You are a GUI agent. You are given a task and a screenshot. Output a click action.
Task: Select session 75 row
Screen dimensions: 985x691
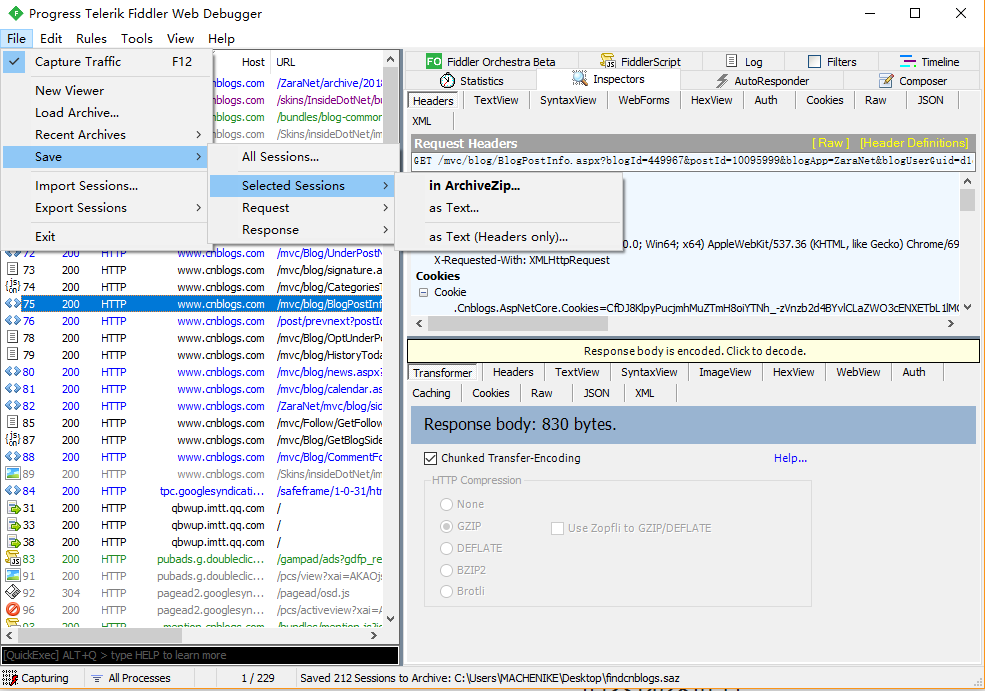(193, 303)
